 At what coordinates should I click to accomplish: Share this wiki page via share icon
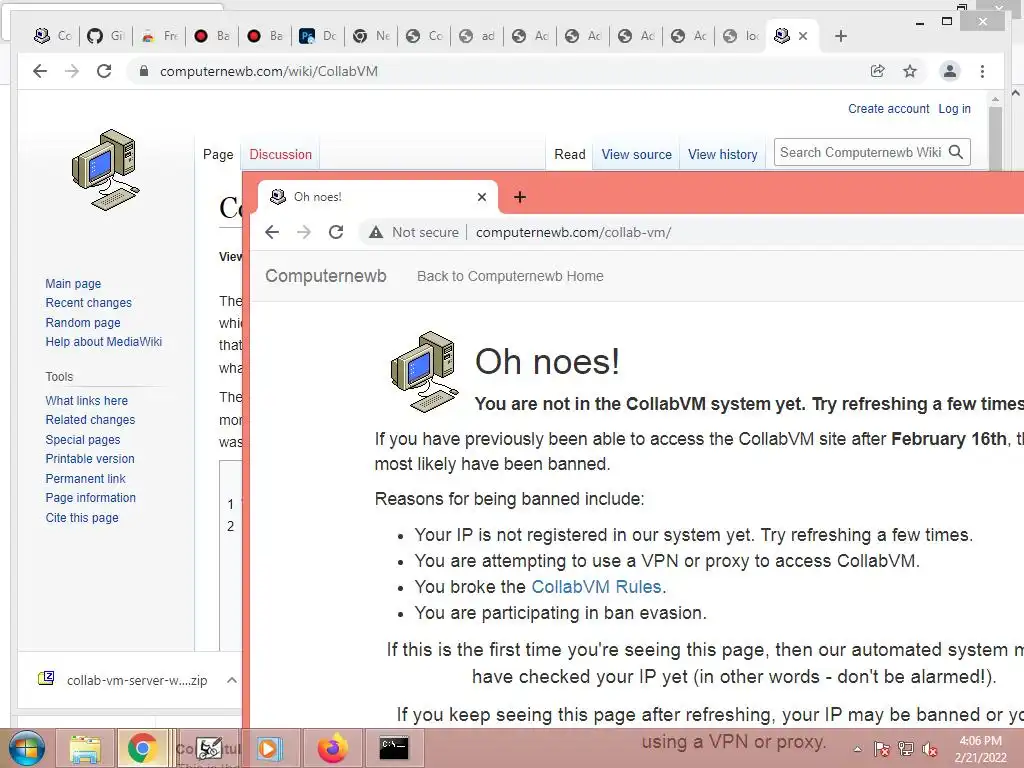pyautogui.click(x=878, y=71)
